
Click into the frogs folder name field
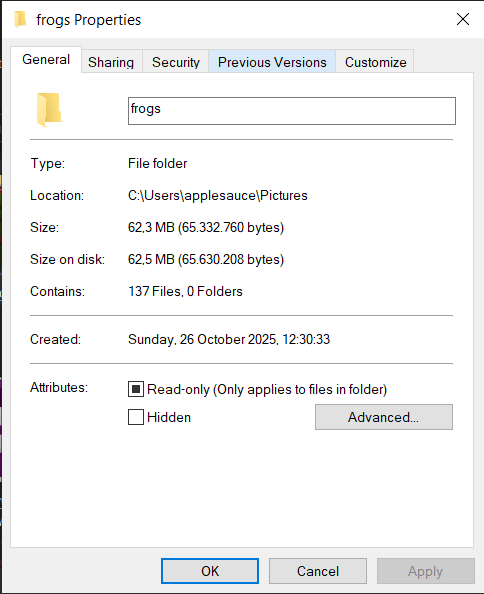pyautogui.click(x=292, y=111)
